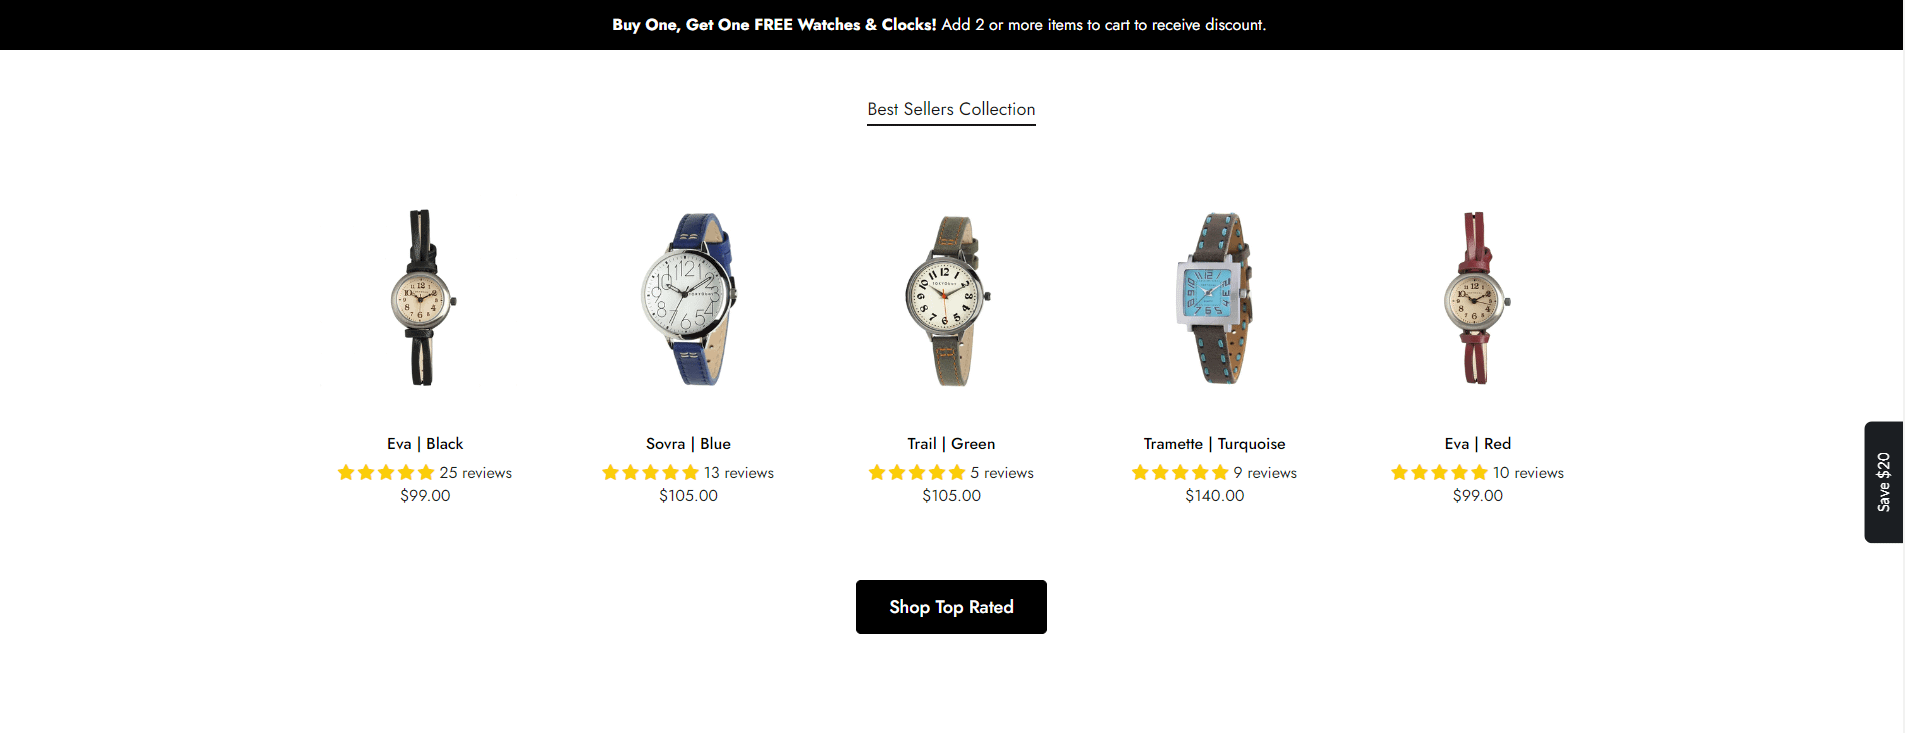
Task: View the 25 reviews for Eva Black
Action: pyautogui.click(x=476, y=473)
